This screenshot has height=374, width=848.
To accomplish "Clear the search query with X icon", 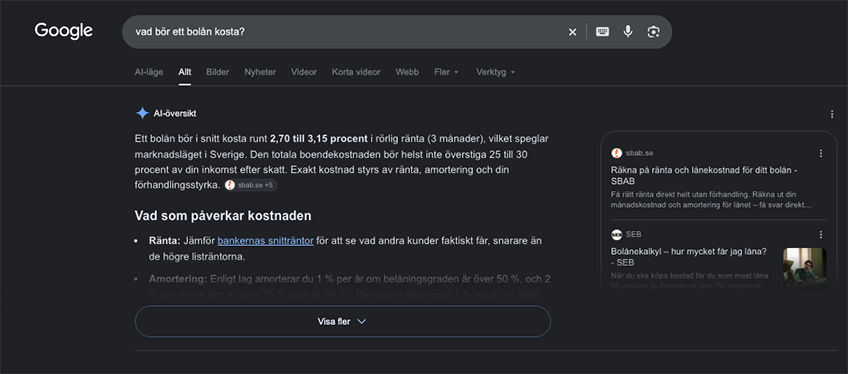I will [x=572, y=32].
